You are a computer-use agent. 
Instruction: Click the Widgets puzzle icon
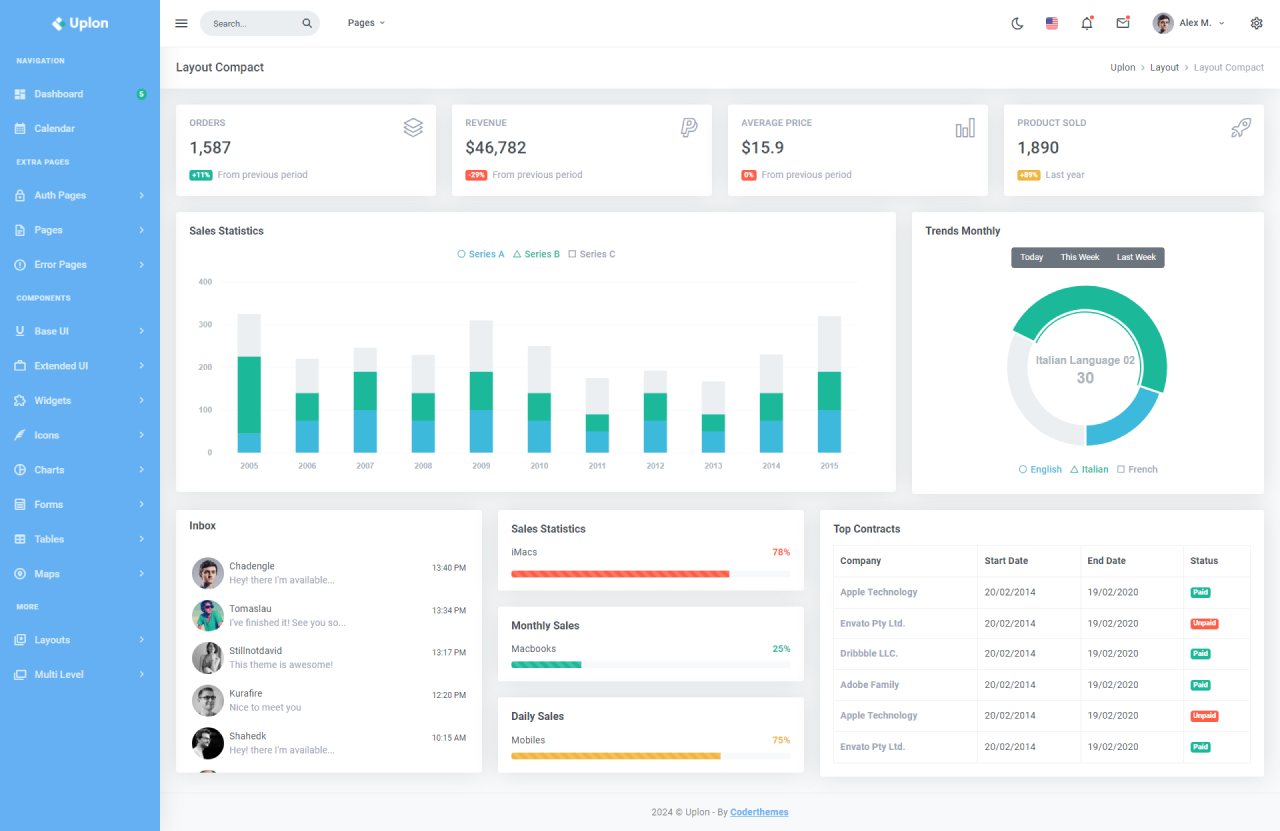tap(20, 400)
